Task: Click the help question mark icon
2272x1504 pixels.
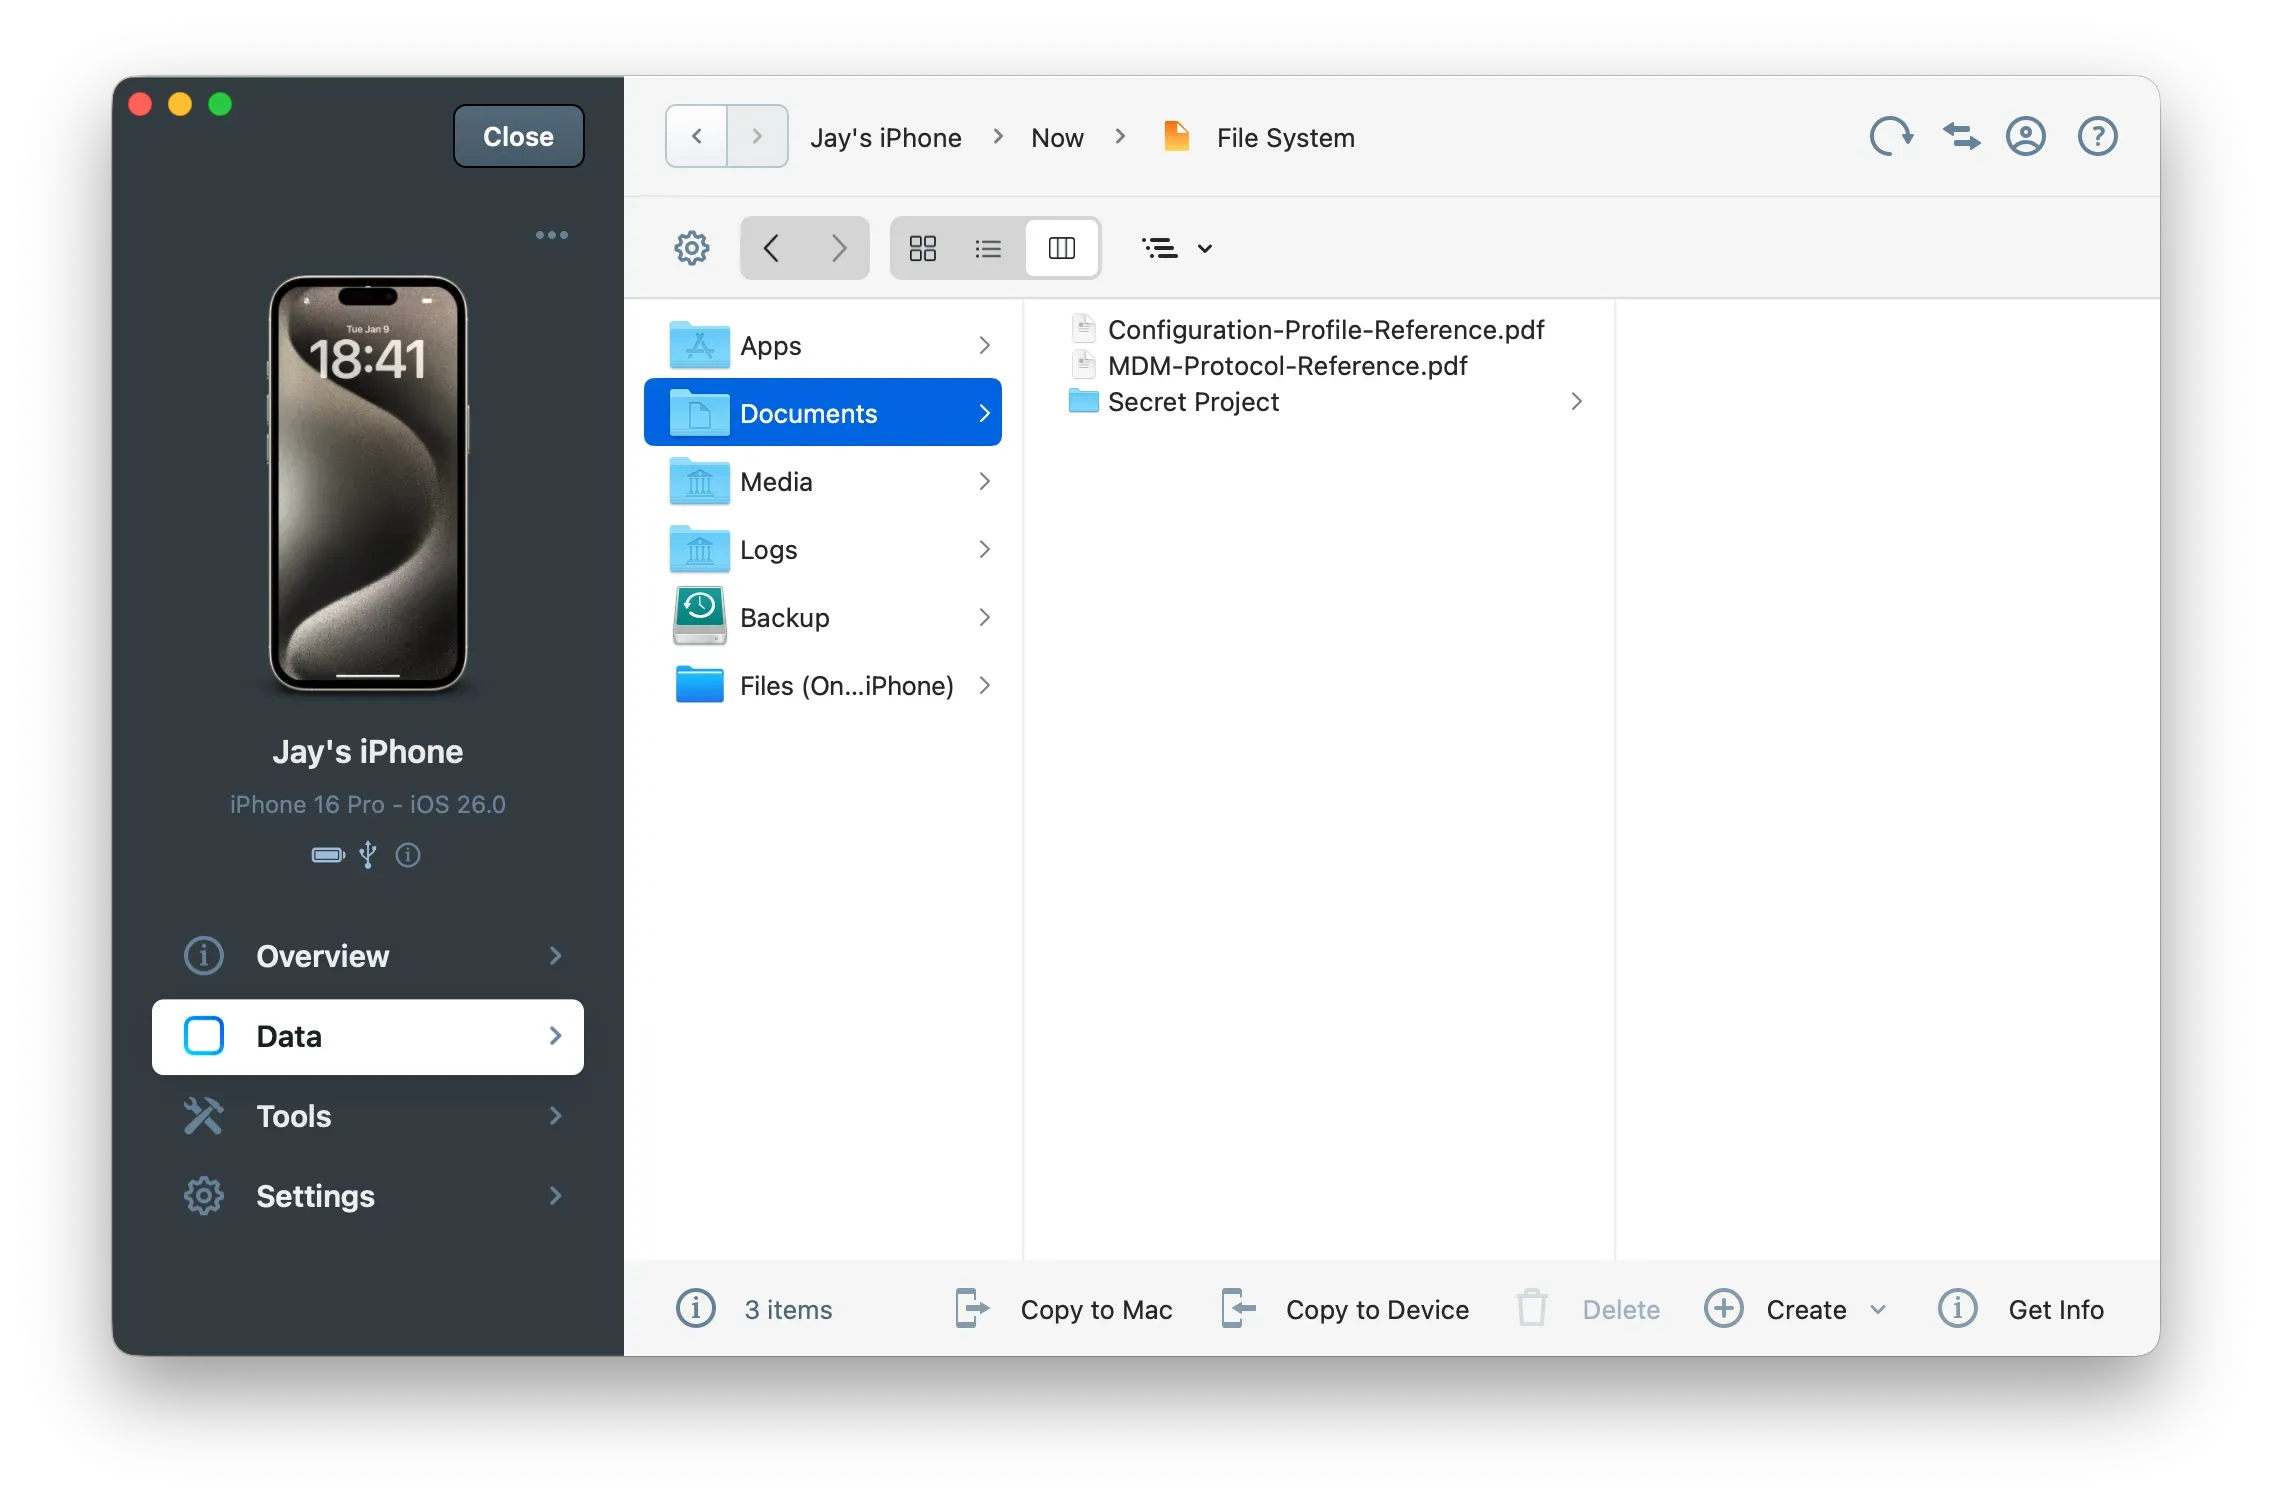Action: pyautogui.click(x=2097, y=136)
